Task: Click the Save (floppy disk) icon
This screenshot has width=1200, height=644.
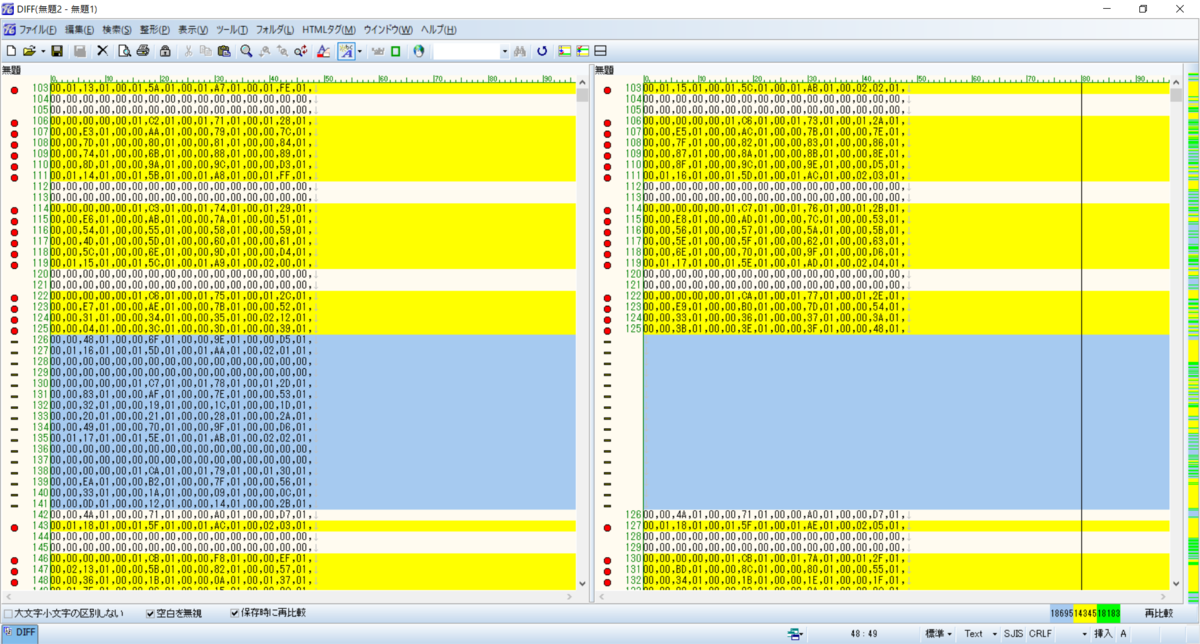Action: tap(57, 50)
